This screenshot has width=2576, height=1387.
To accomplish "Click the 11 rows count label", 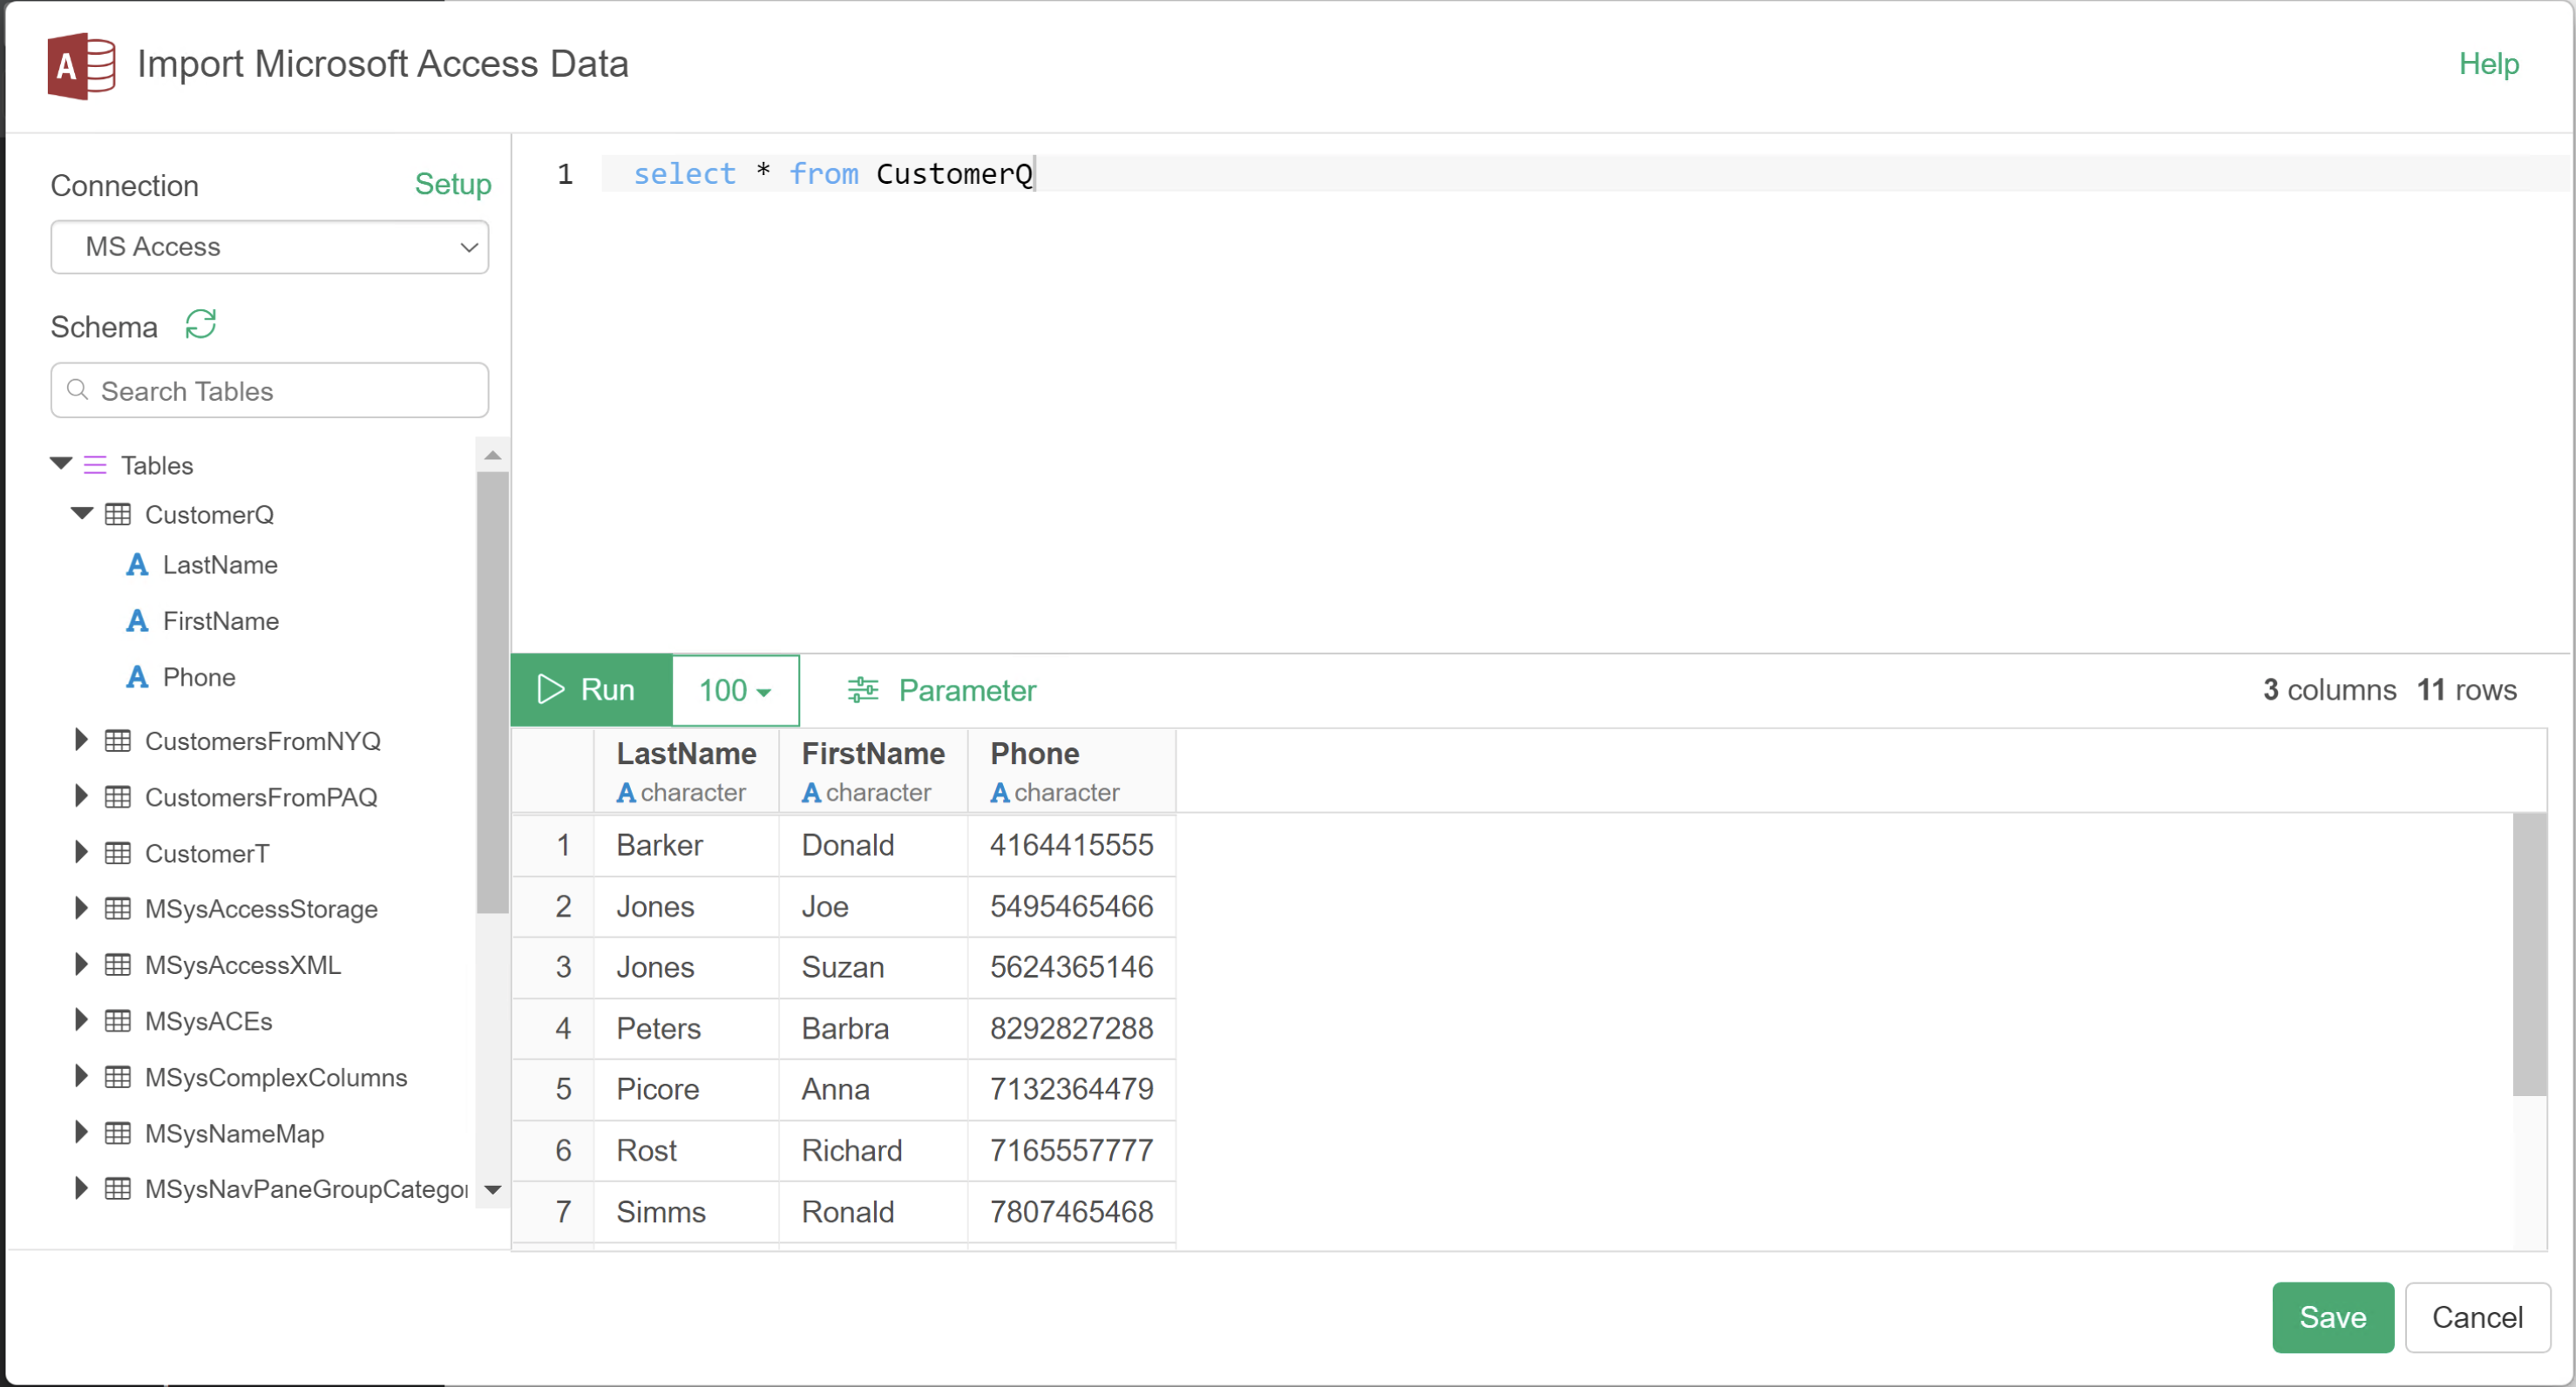I will pos(2466,690).
